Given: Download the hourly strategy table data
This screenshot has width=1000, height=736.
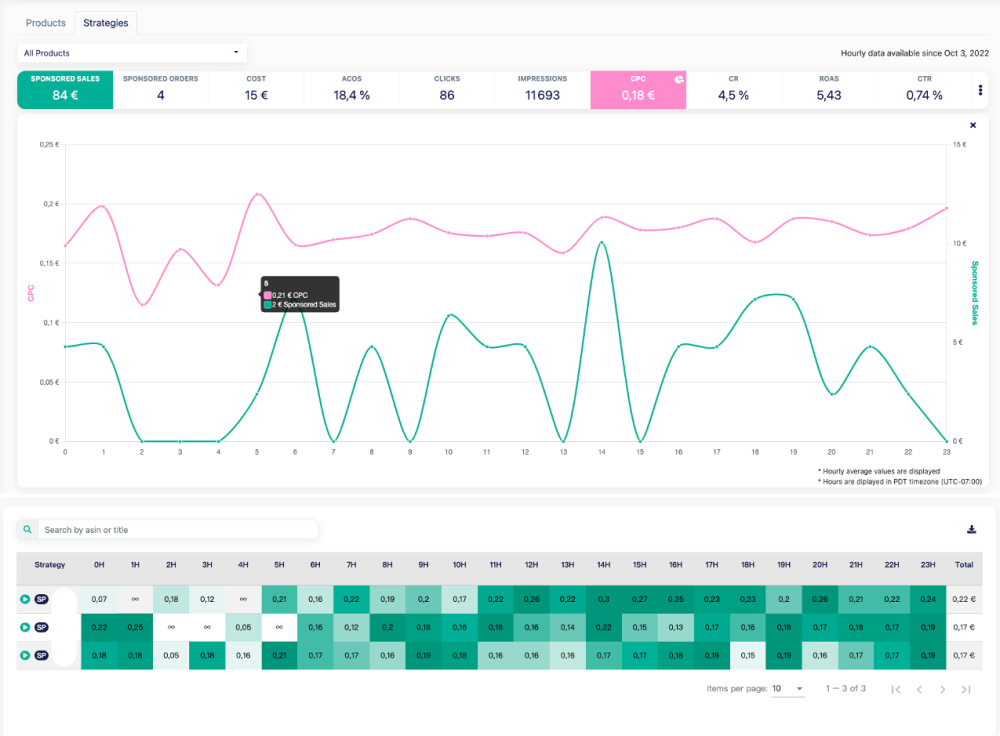Looking at the screenshot, I should [971, 530].
